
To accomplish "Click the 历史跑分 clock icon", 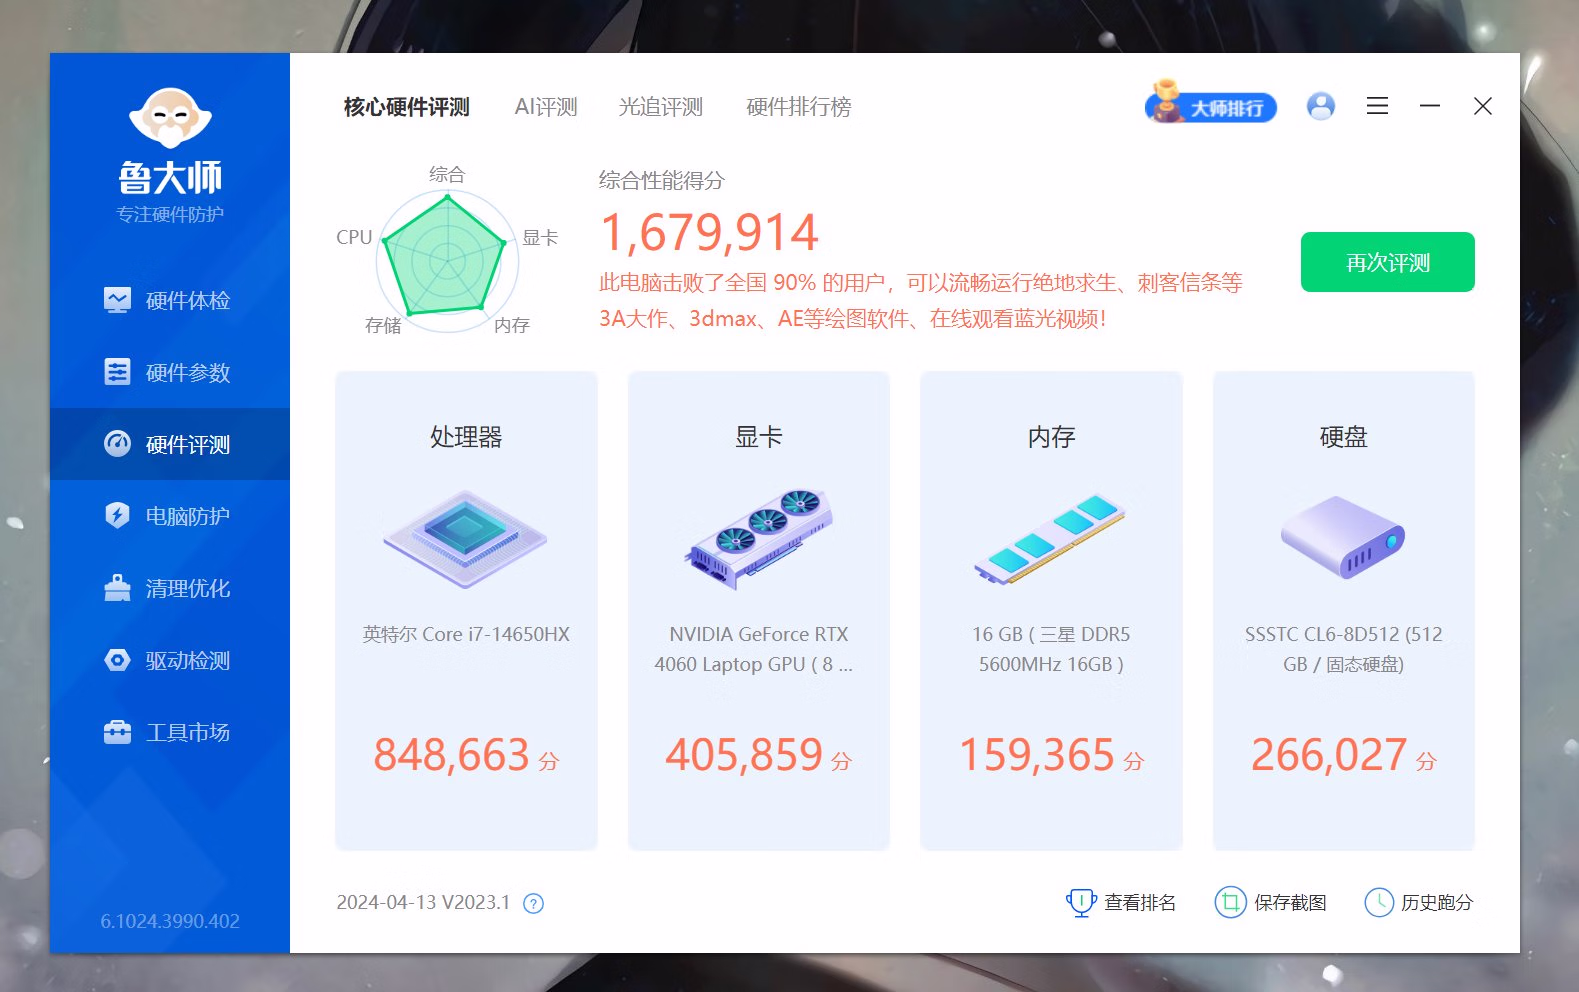I will coord(1379,903).
